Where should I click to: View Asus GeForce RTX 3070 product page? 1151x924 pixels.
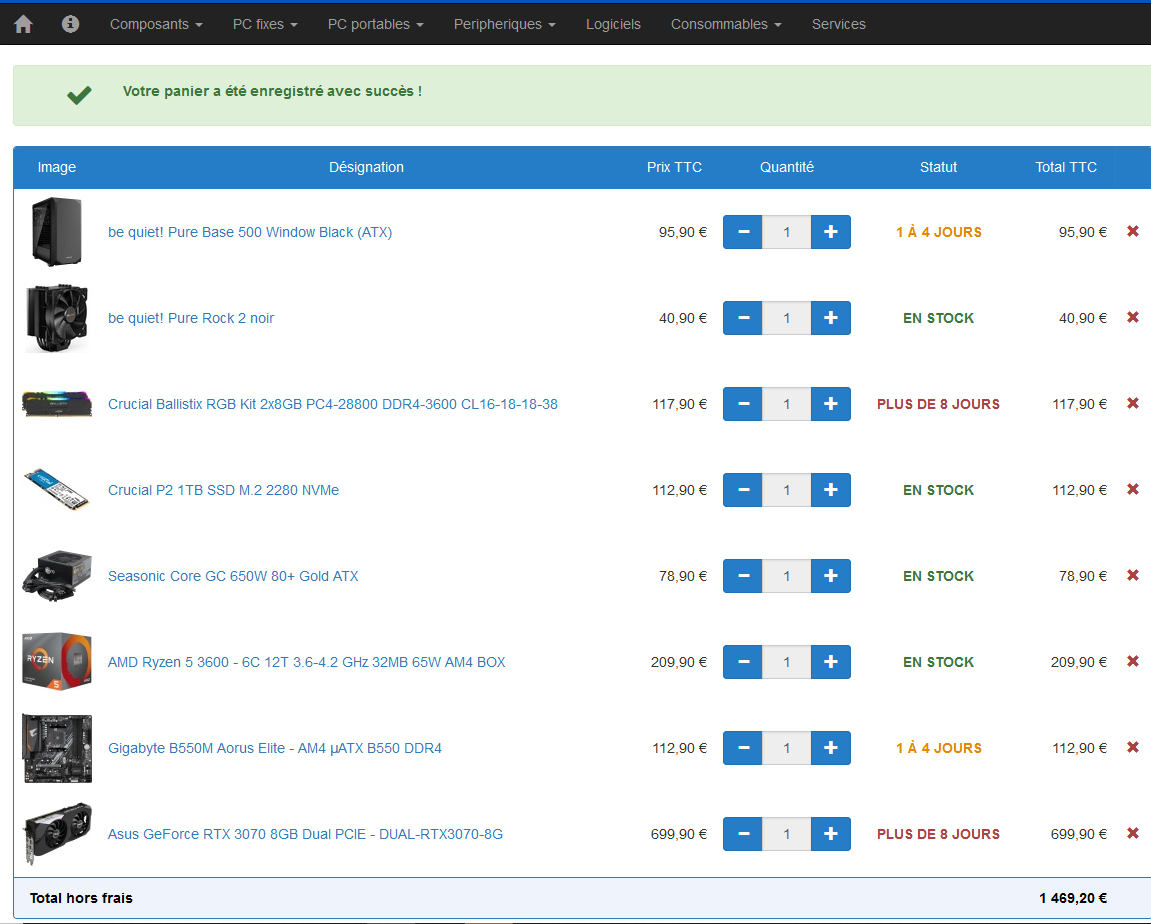[305, 834]
